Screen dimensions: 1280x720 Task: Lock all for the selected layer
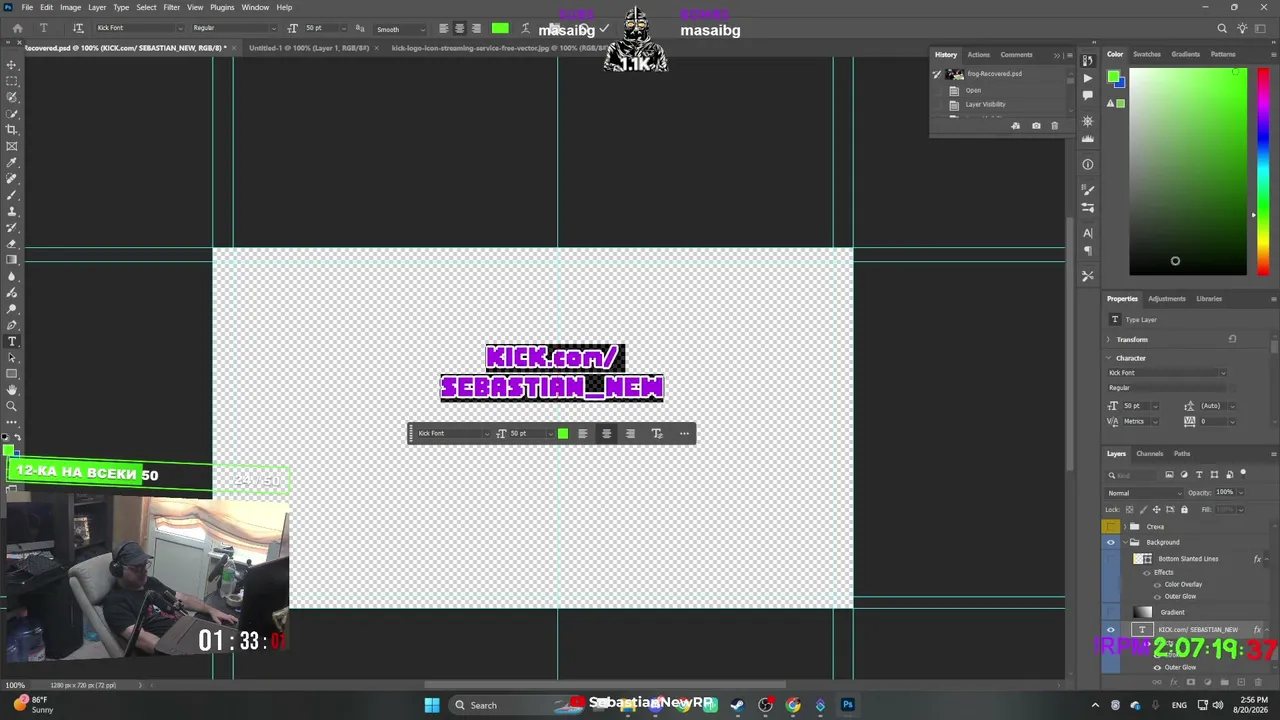[x=1184, y=509]
